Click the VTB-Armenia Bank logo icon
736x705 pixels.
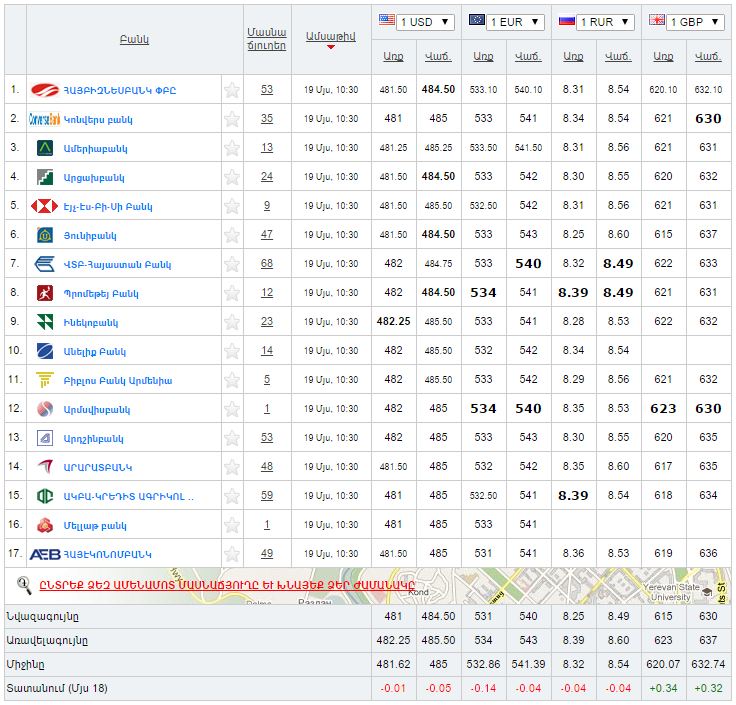point(45,264)
